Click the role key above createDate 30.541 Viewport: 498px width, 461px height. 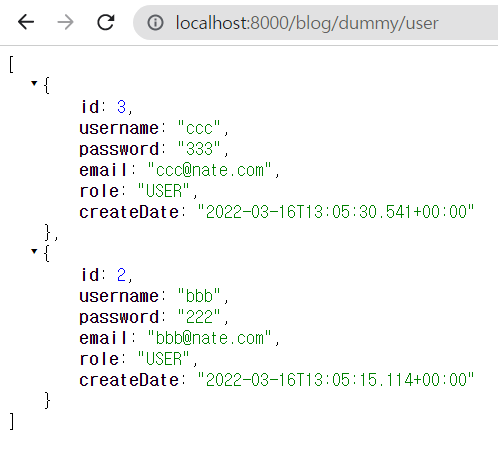99,191
